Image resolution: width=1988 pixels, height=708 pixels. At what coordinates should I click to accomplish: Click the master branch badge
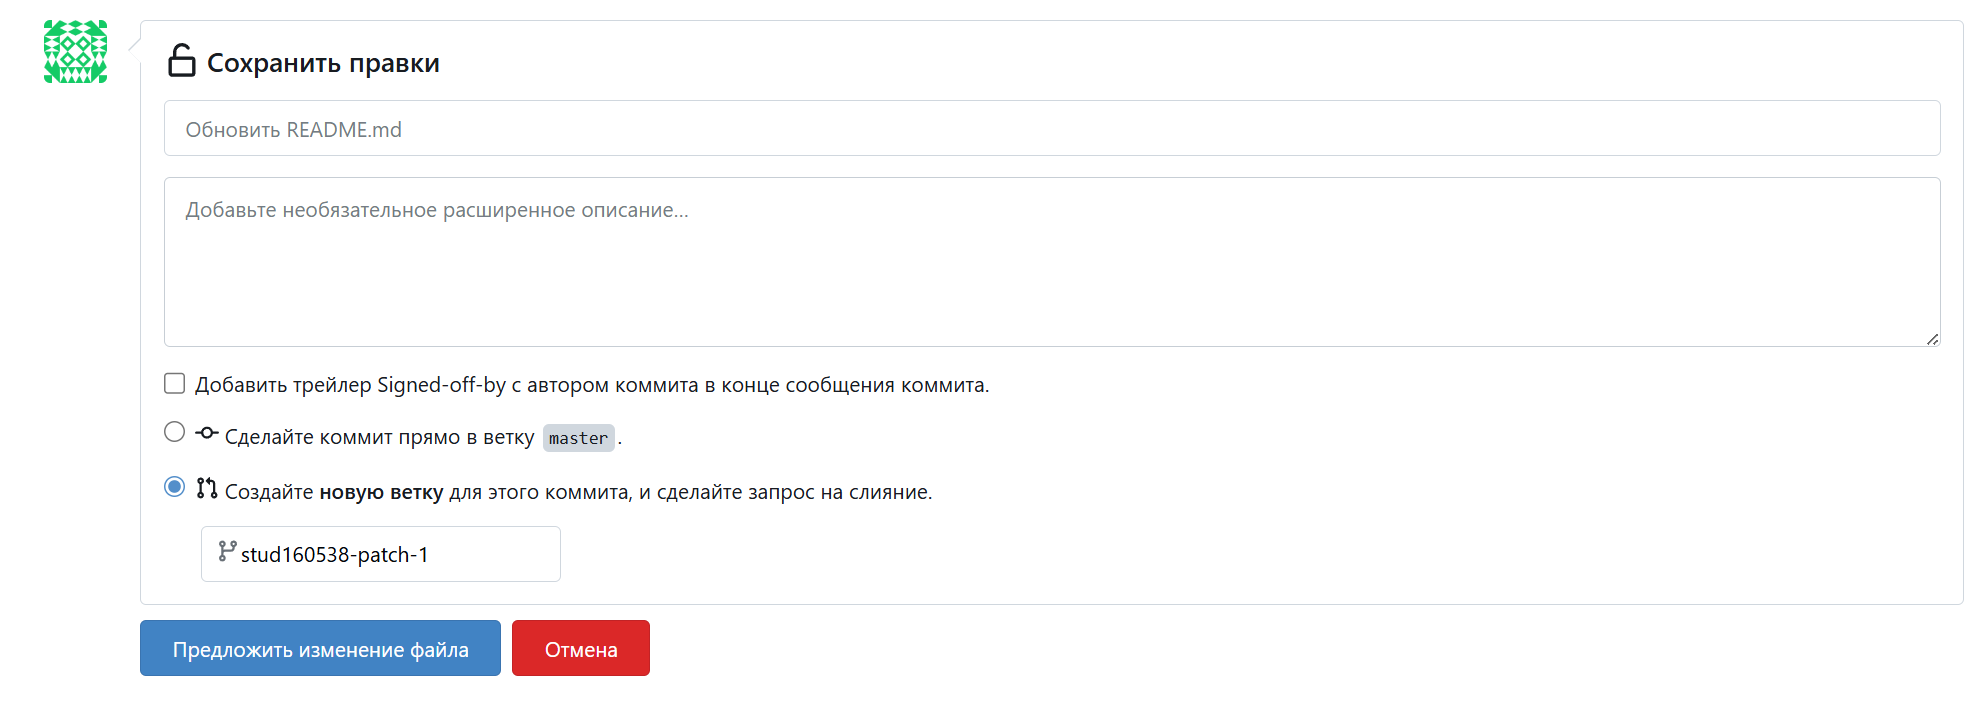point(579,438)
